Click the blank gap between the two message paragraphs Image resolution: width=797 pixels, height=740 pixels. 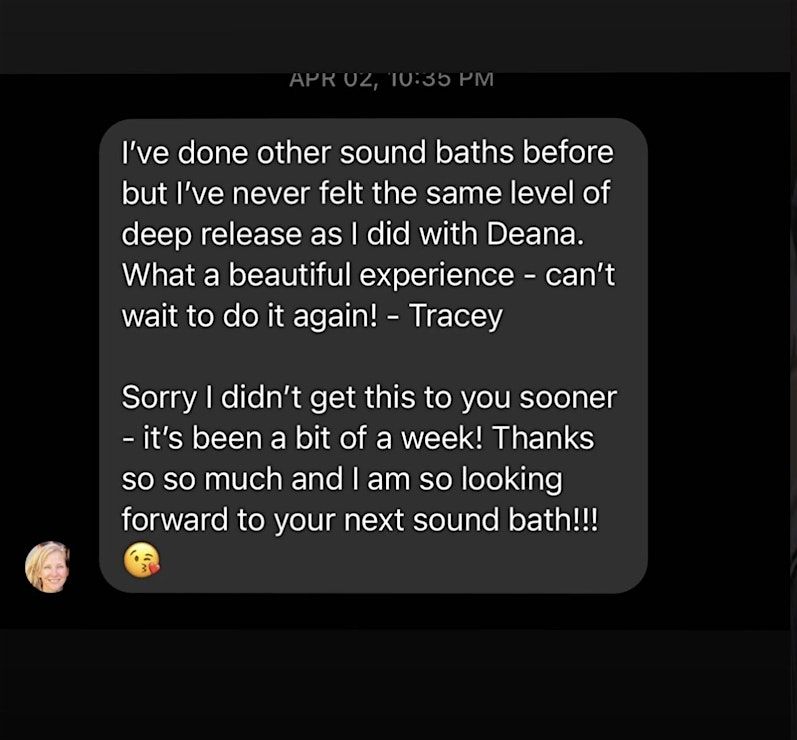pyautogui.click(x=370, y=355)
